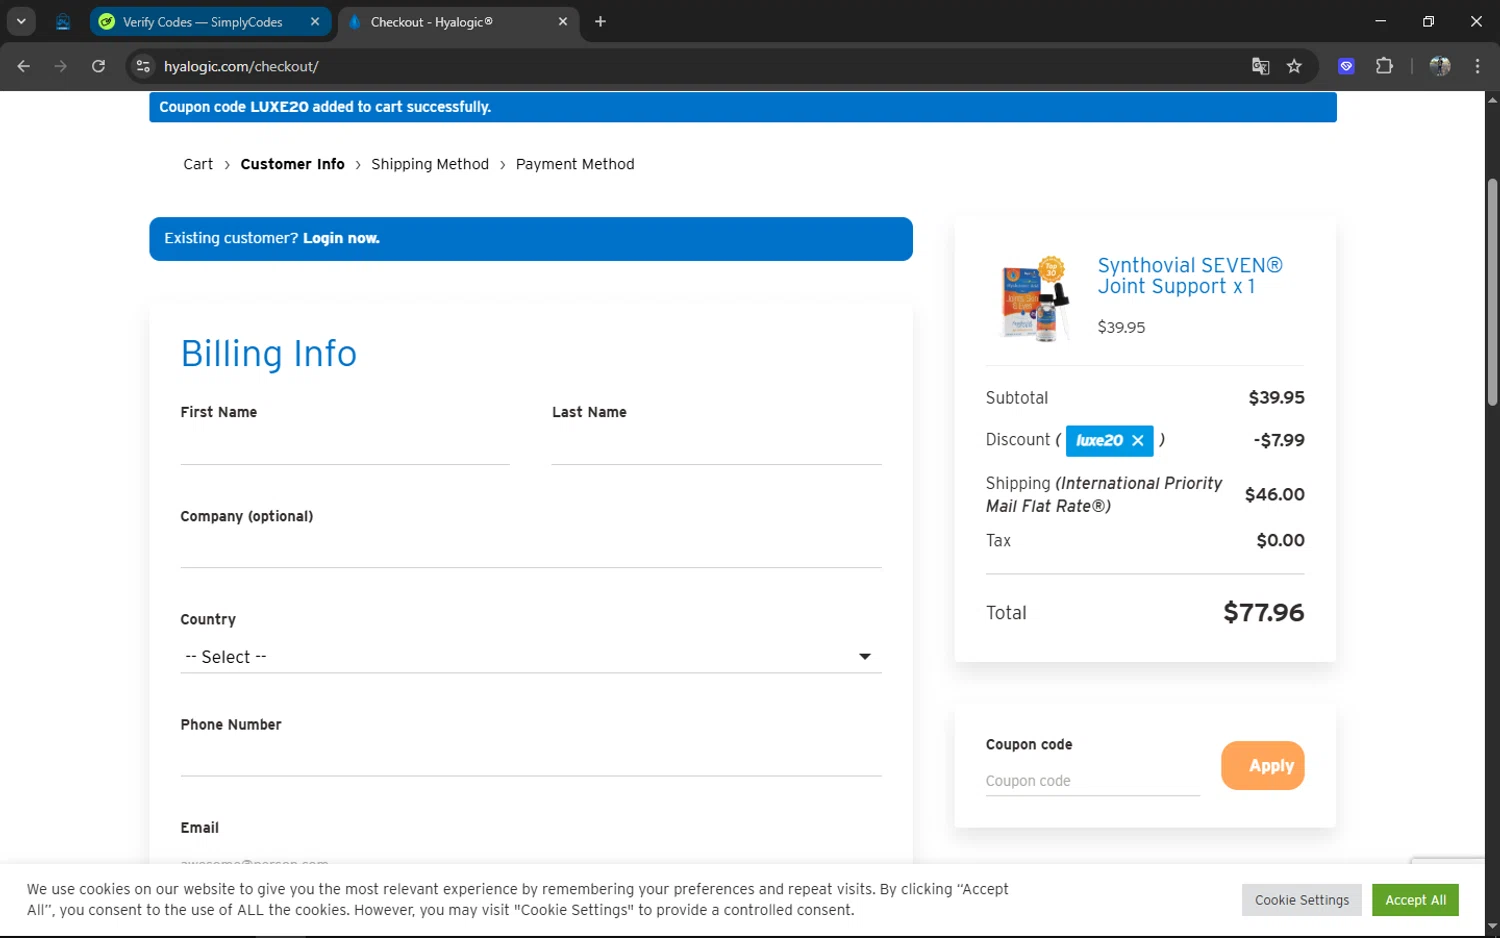Go to Cart breadcrumb step
1500x938 pixels.
pos(198,164)
